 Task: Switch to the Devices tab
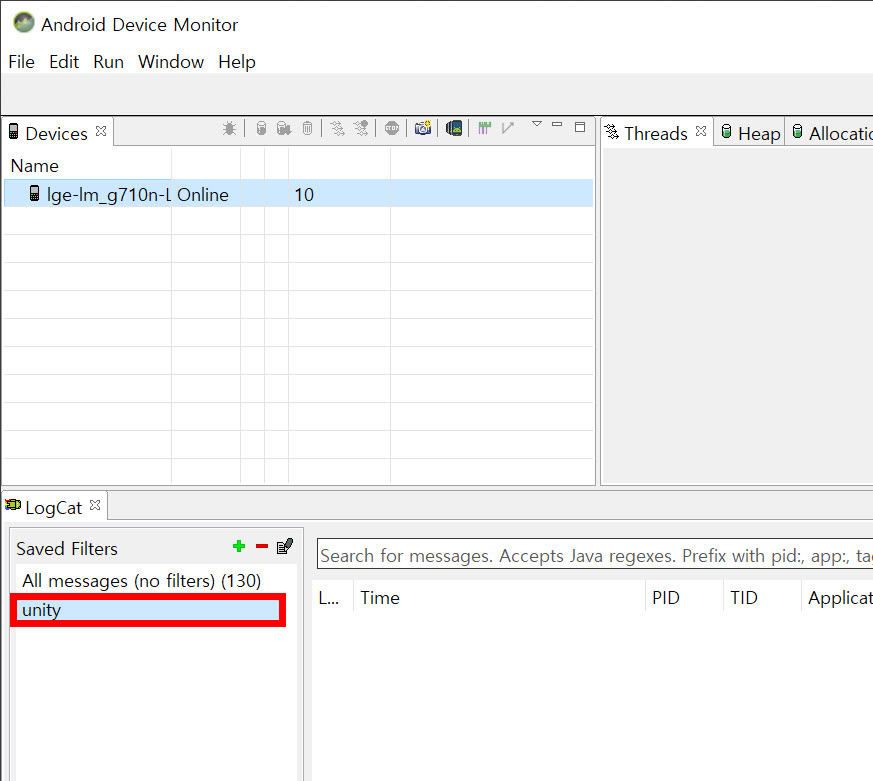coord(56,134)
